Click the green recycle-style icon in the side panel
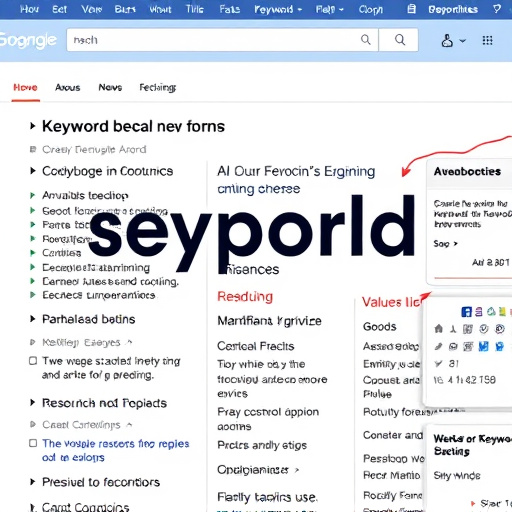 [491, 312]
